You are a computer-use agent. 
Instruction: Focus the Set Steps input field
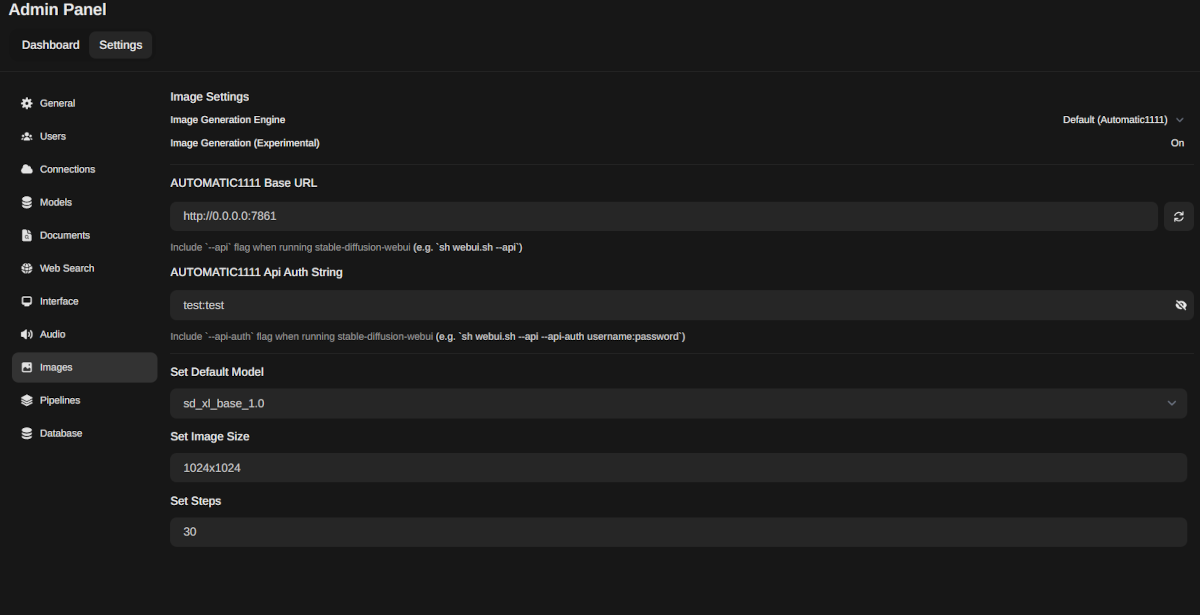[x=678, y=532]
